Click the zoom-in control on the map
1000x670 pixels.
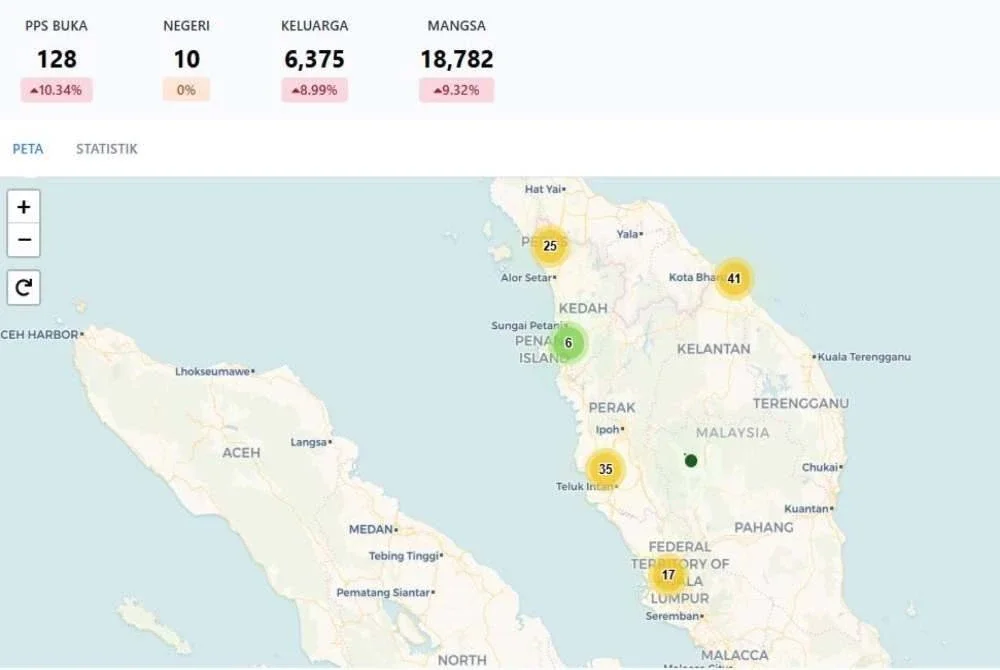coord(23,206)
